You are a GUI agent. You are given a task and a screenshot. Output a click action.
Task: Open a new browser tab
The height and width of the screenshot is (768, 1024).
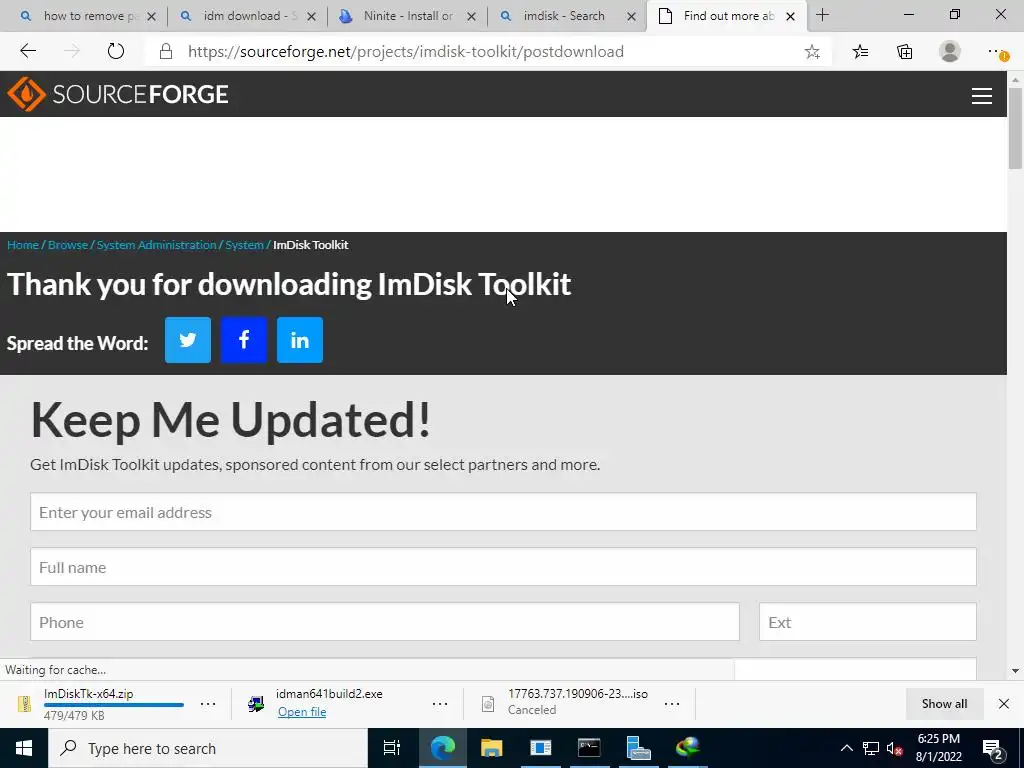[x=822, y=16]
